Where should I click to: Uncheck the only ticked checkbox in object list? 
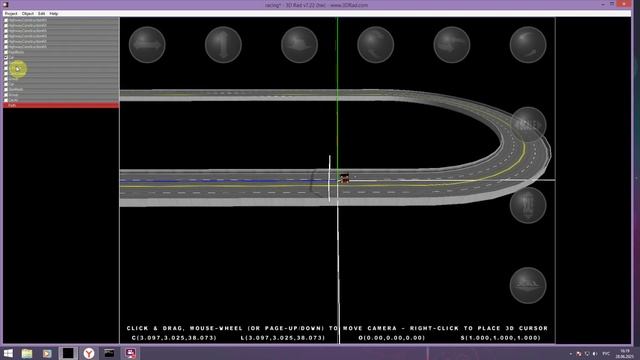tap(6, 58)
